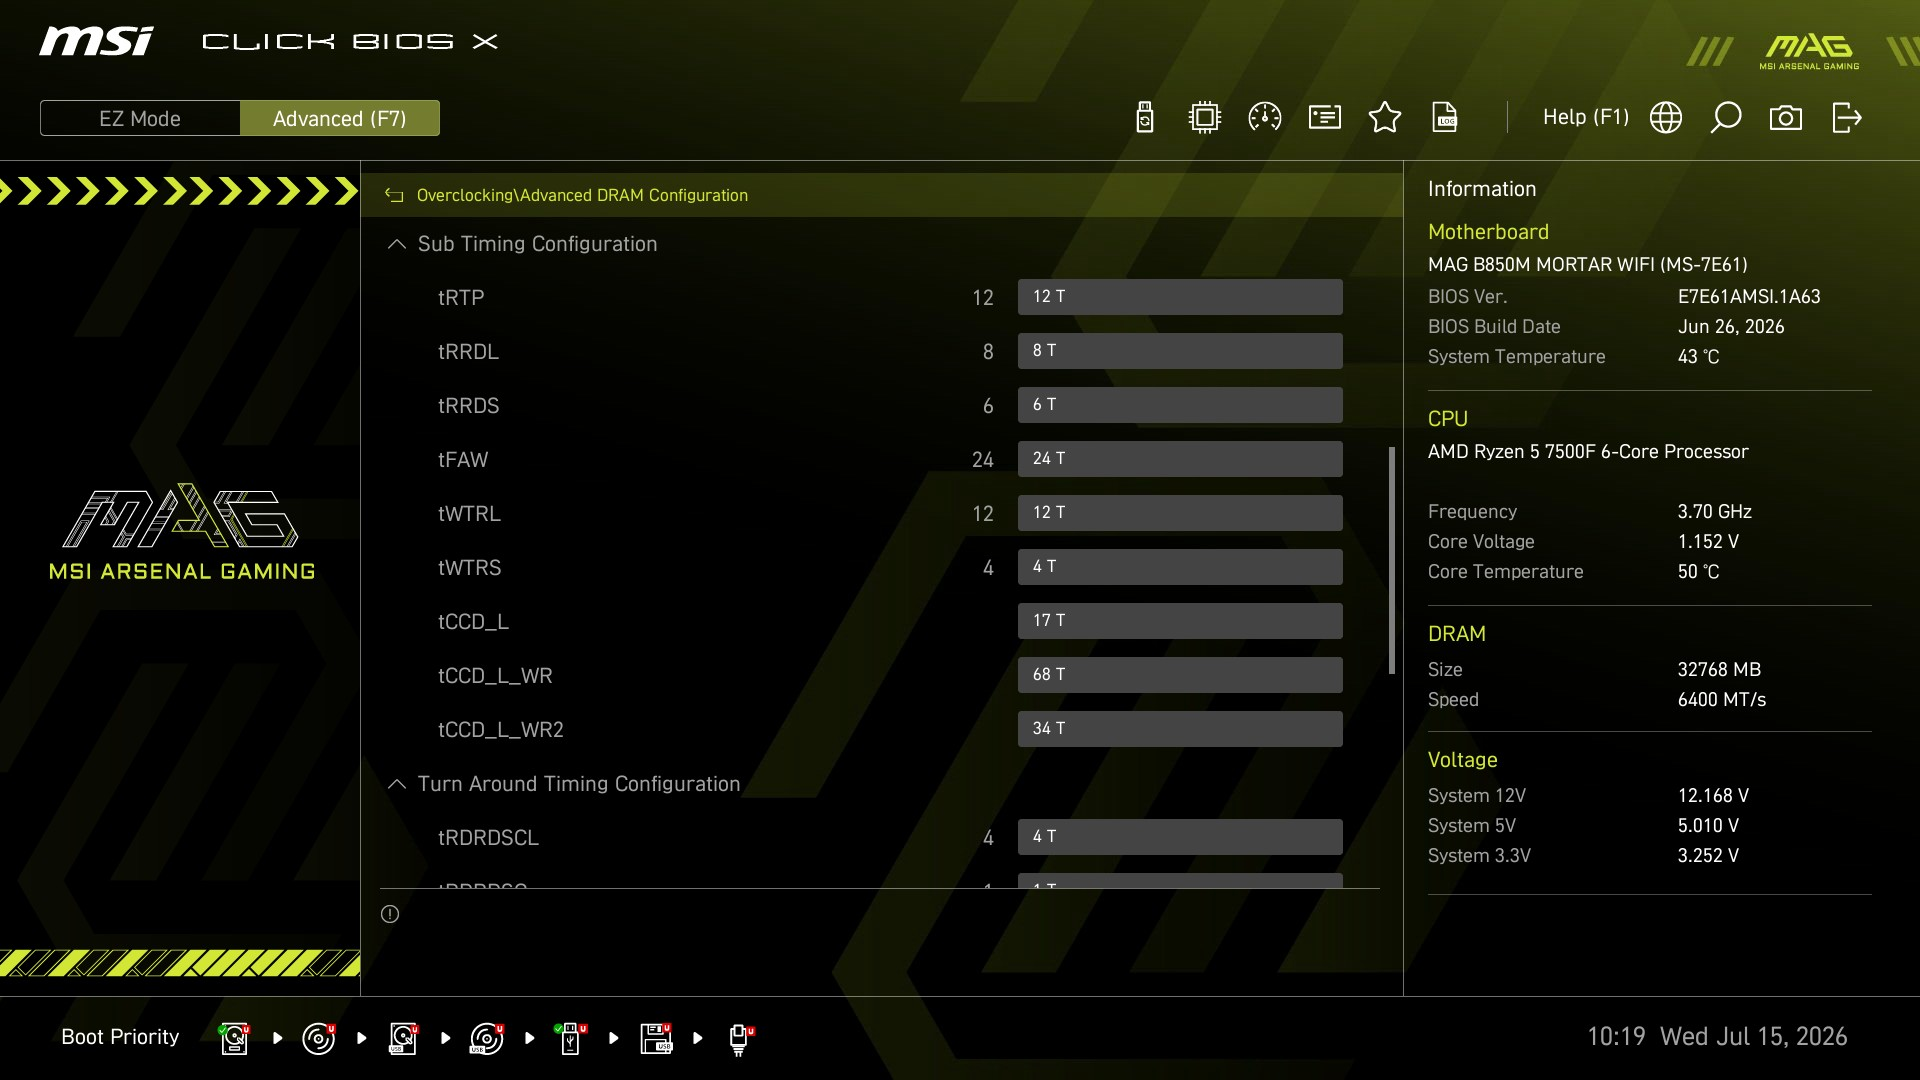Take a screenshot with the camera icon

coord(1786,118)
